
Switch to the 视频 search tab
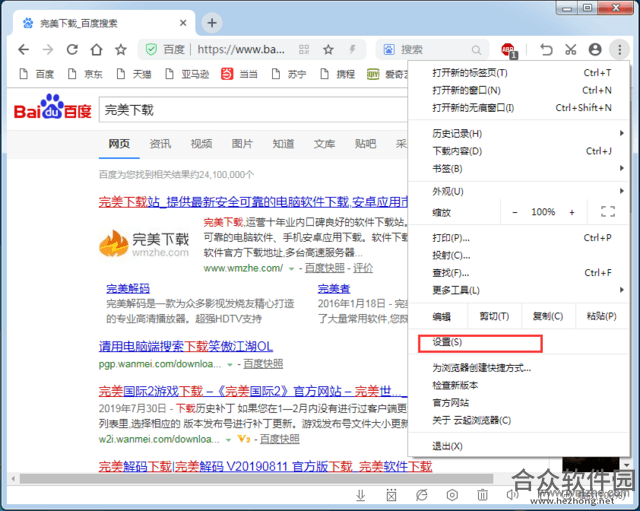pos(201,144)
